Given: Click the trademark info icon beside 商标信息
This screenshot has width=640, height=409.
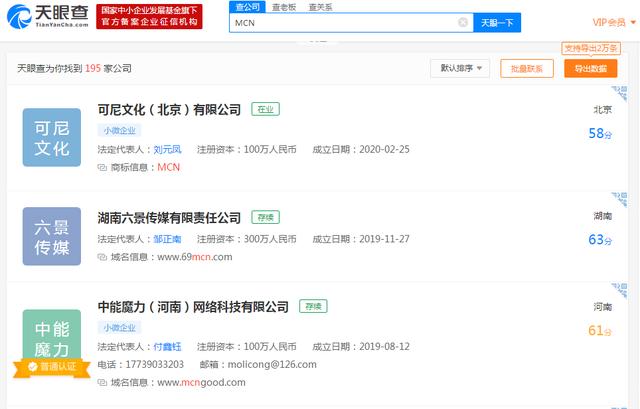Looking at the screenshot, I should click(102, 167).
